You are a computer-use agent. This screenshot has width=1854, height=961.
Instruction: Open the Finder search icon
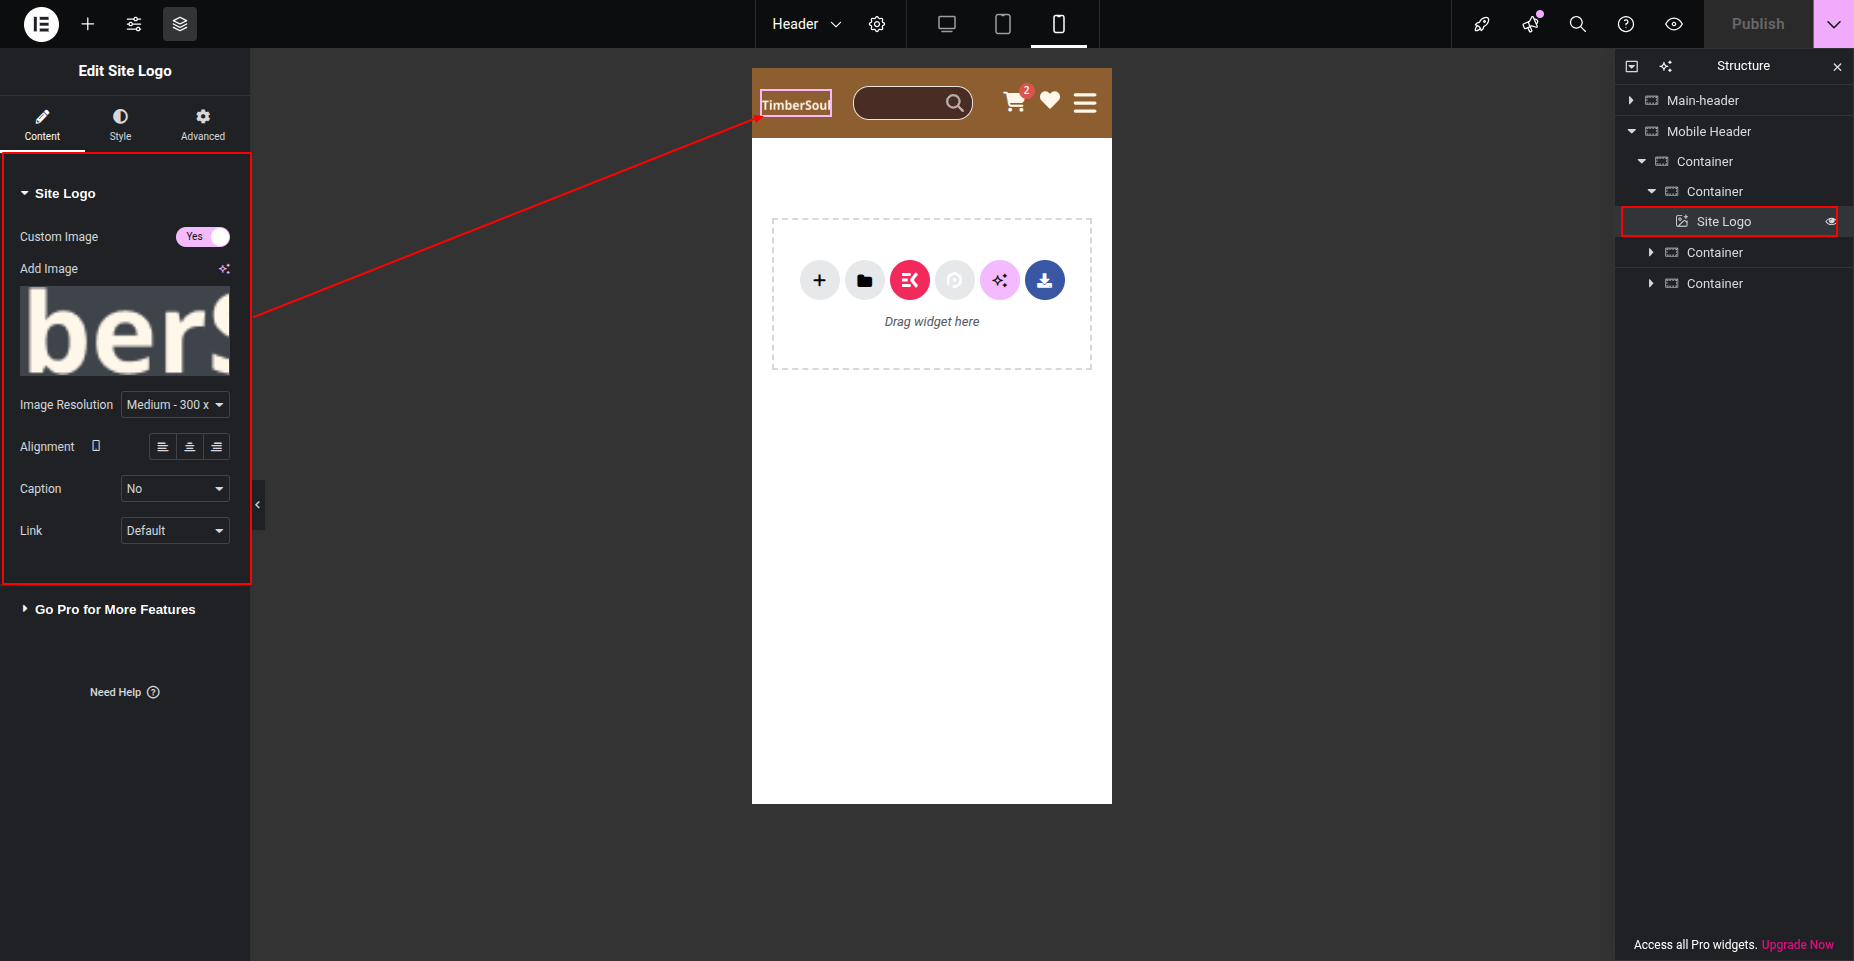(1577, 24)
